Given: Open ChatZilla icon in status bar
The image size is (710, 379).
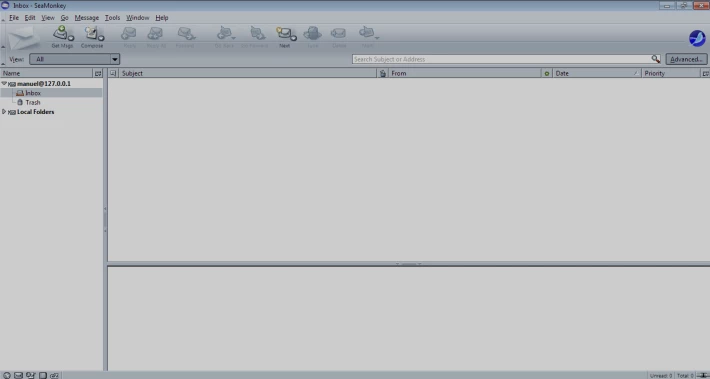Looking at the screenshot, I should (54, 375).
